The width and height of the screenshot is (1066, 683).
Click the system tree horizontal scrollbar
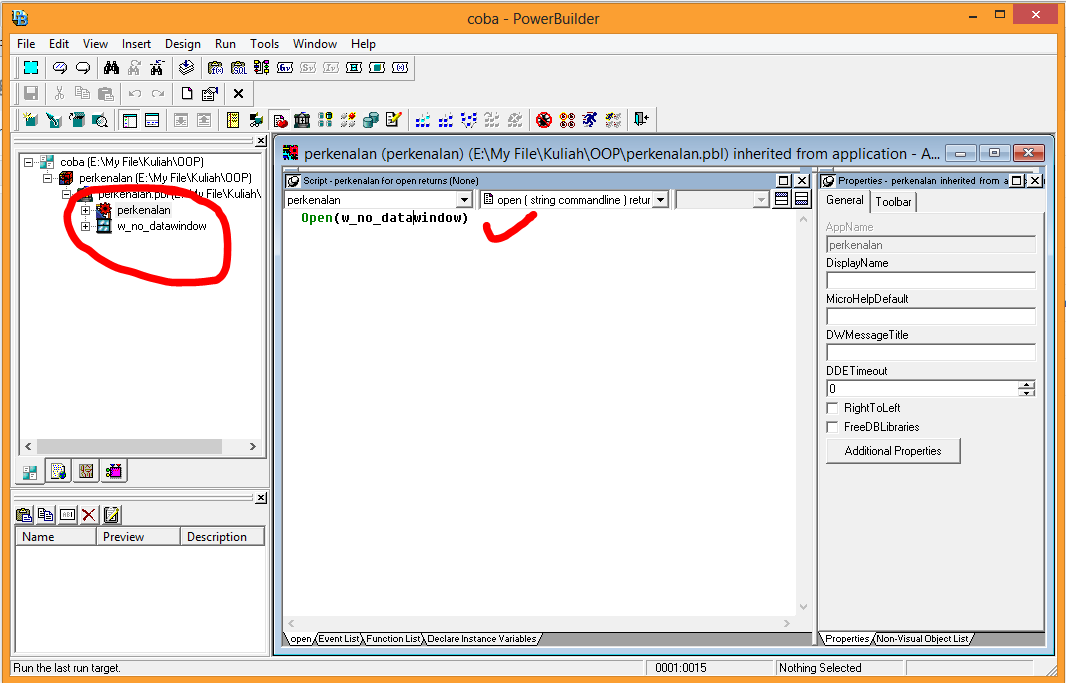pyautogui.click(x=140, y=446)
